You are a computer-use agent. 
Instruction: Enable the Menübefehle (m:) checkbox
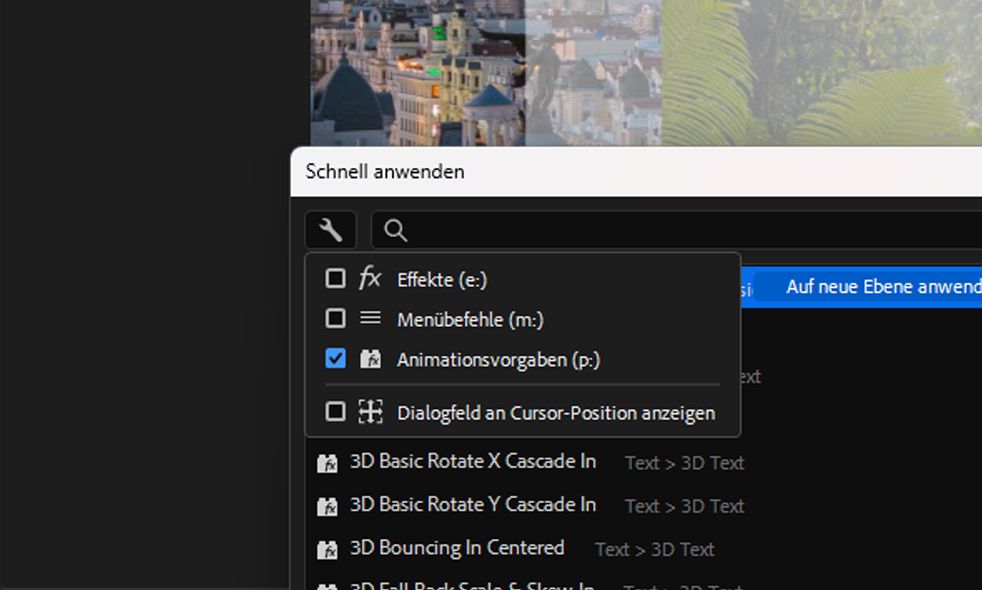336,318
